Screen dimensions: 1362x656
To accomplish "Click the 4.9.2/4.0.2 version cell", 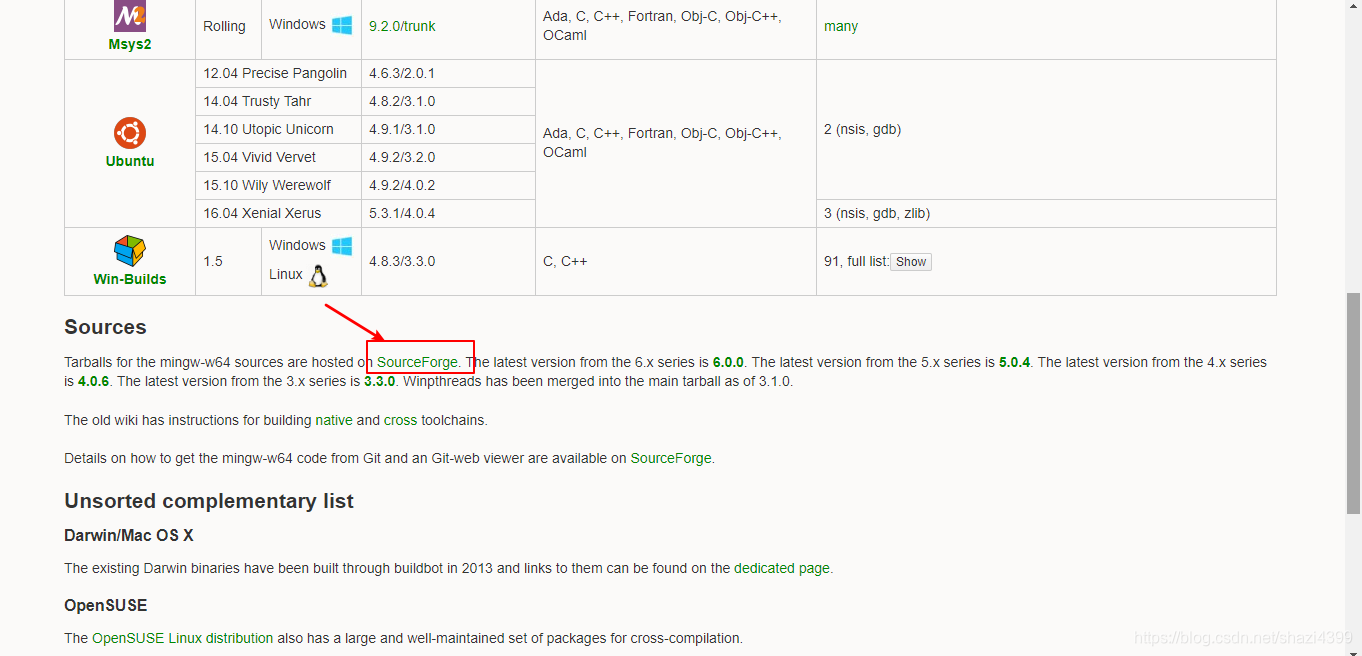I will pos(448,185).
